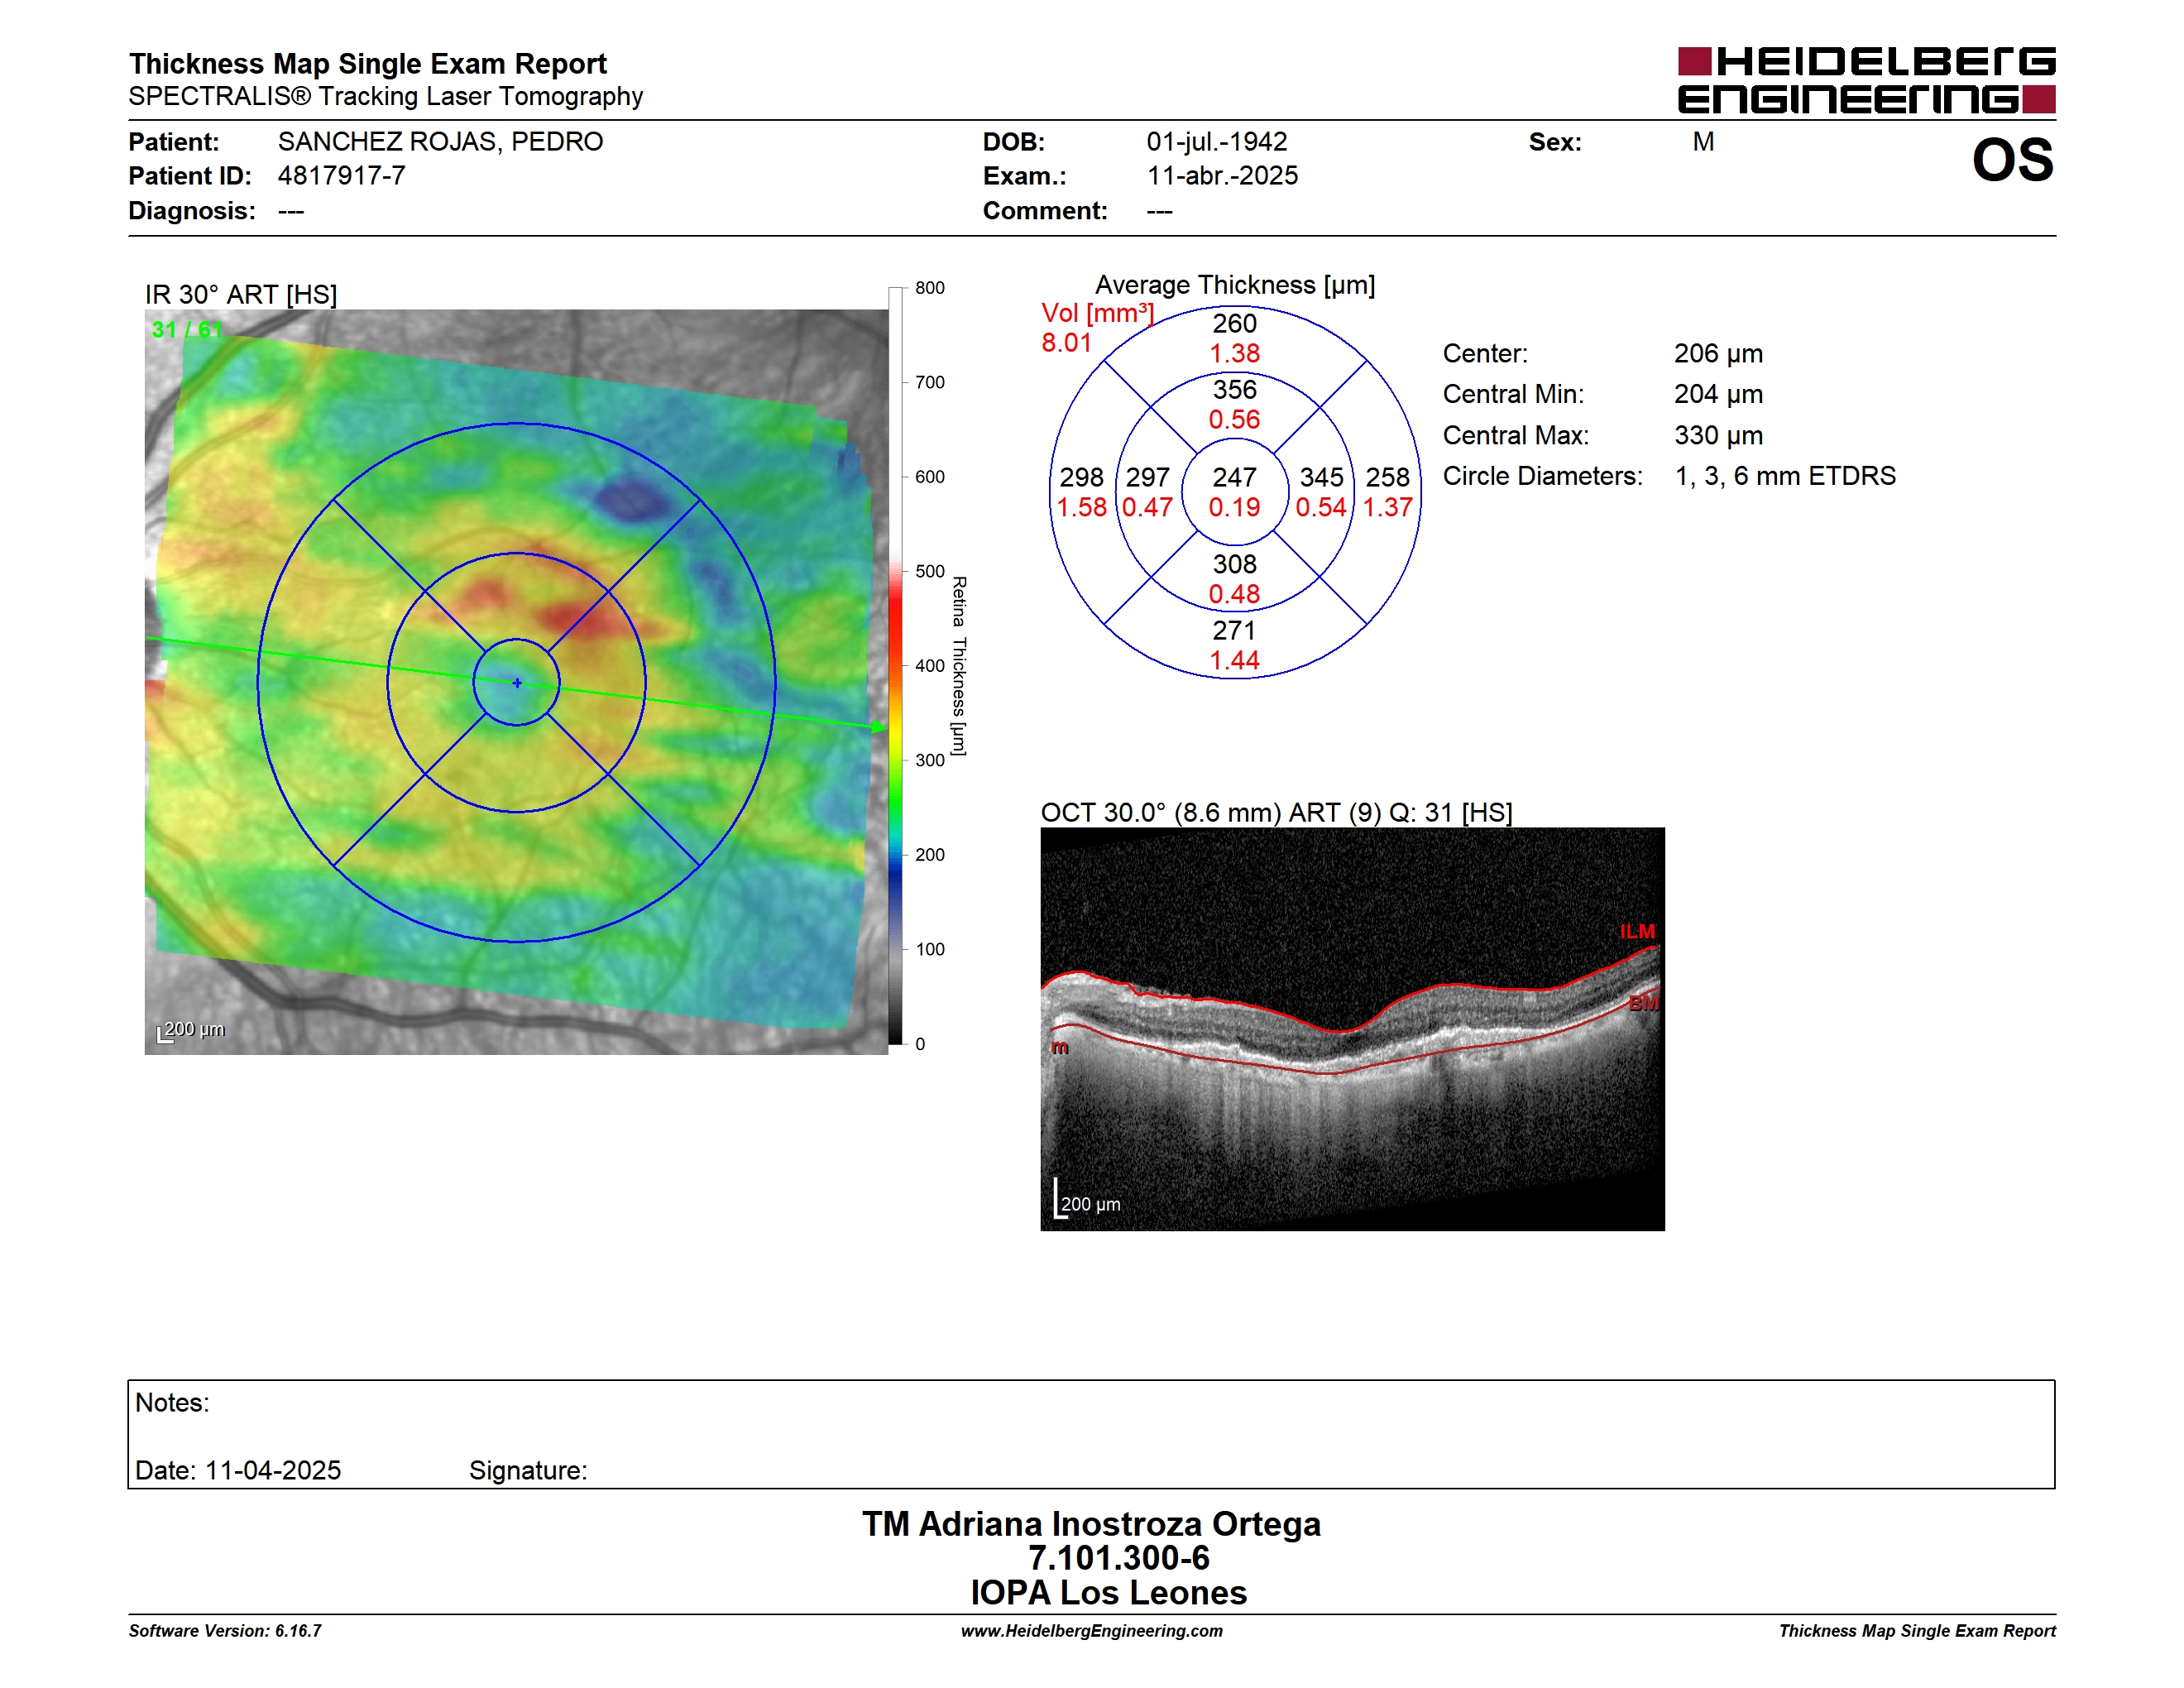Image resolution: width=2184 pixels, height=1688 pixels.
Task: Click the retina thickness color scale bar
Action: click(x=895, y=666)
